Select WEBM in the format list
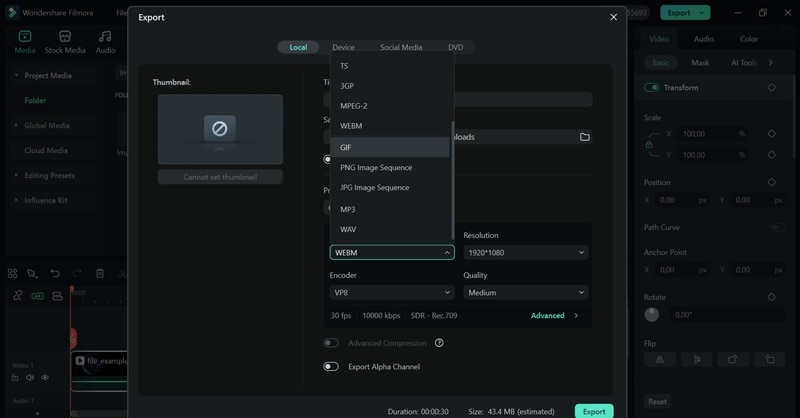Viewport: 800px width, 418px height. [390, 126]
